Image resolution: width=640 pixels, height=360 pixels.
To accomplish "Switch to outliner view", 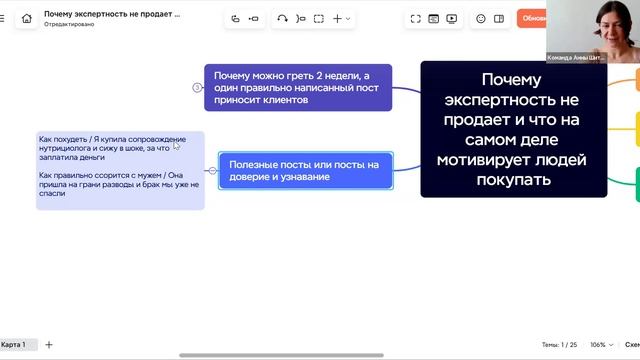I will coord(433,19).
